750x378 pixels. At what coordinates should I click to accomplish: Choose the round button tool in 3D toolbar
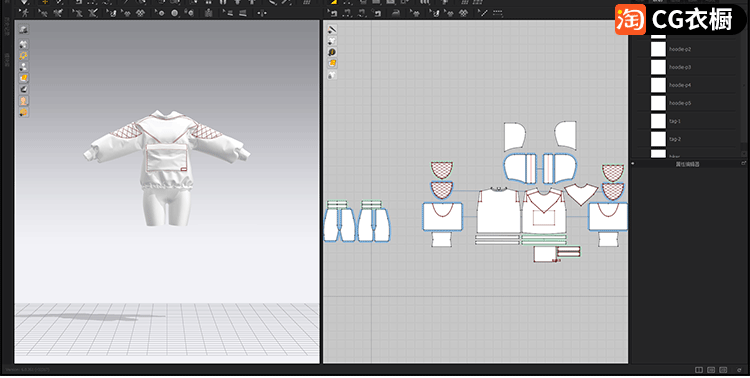coord(175,13)
